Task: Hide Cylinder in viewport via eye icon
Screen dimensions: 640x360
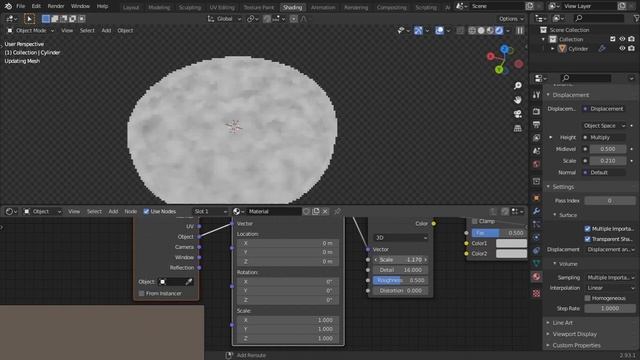Action: pyautogui.click(x=622, y=49)
